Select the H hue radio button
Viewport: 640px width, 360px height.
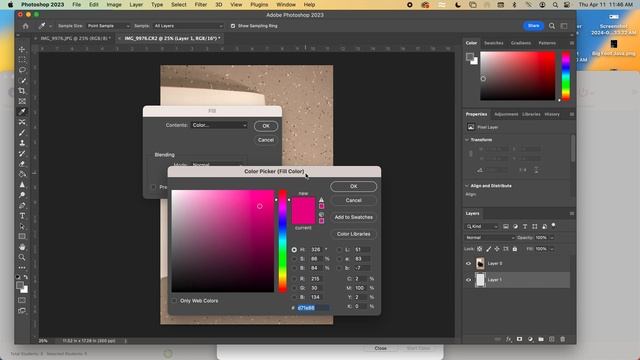(x=294, y=249)
